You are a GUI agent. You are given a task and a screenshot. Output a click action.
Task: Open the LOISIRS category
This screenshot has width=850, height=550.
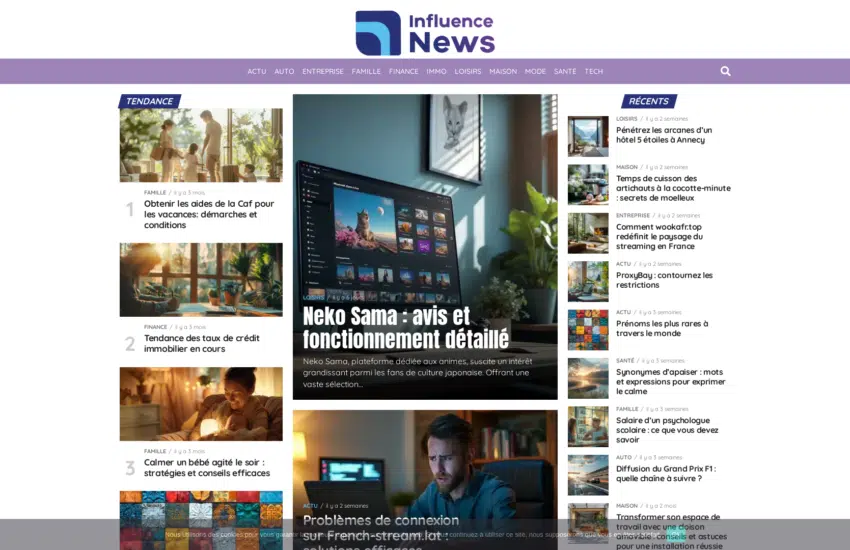(x=467, y=71)
